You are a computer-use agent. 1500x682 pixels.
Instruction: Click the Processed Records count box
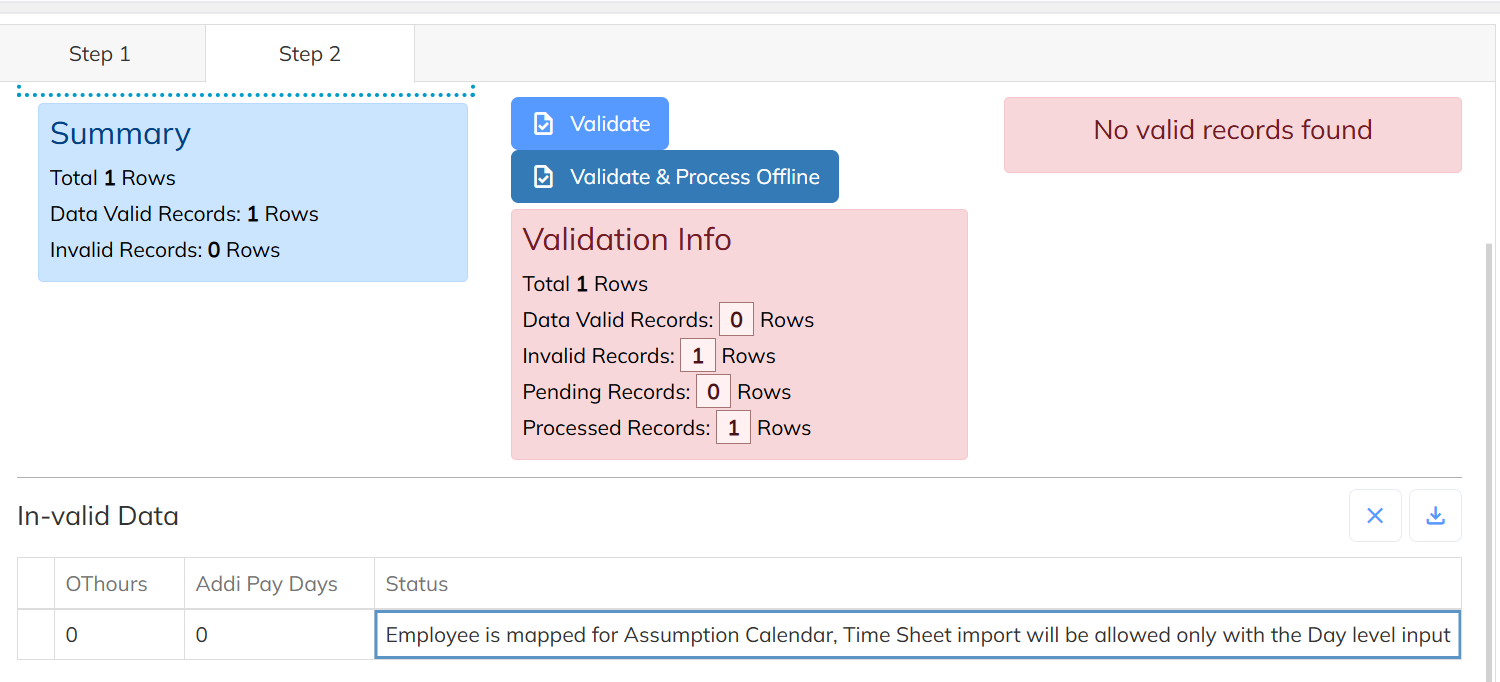pyautogui.click(x=733, y=428)
